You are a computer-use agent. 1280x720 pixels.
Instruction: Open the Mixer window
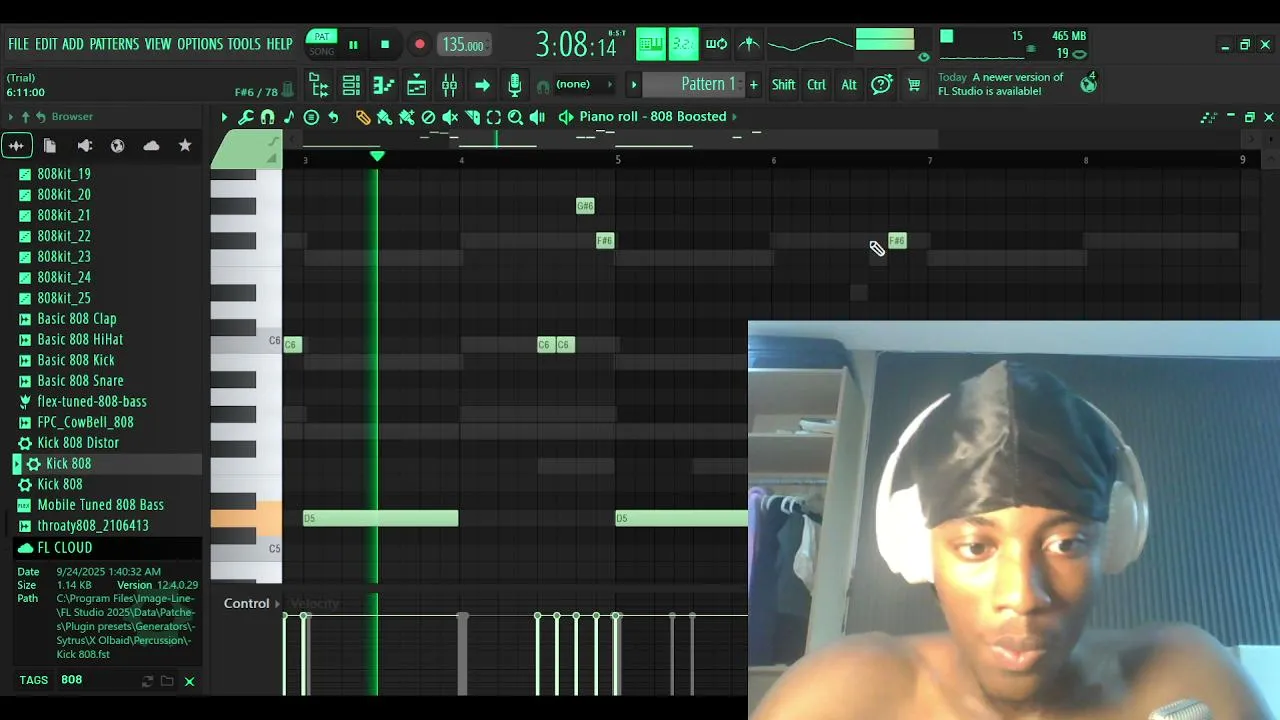(x=449, y=85)
